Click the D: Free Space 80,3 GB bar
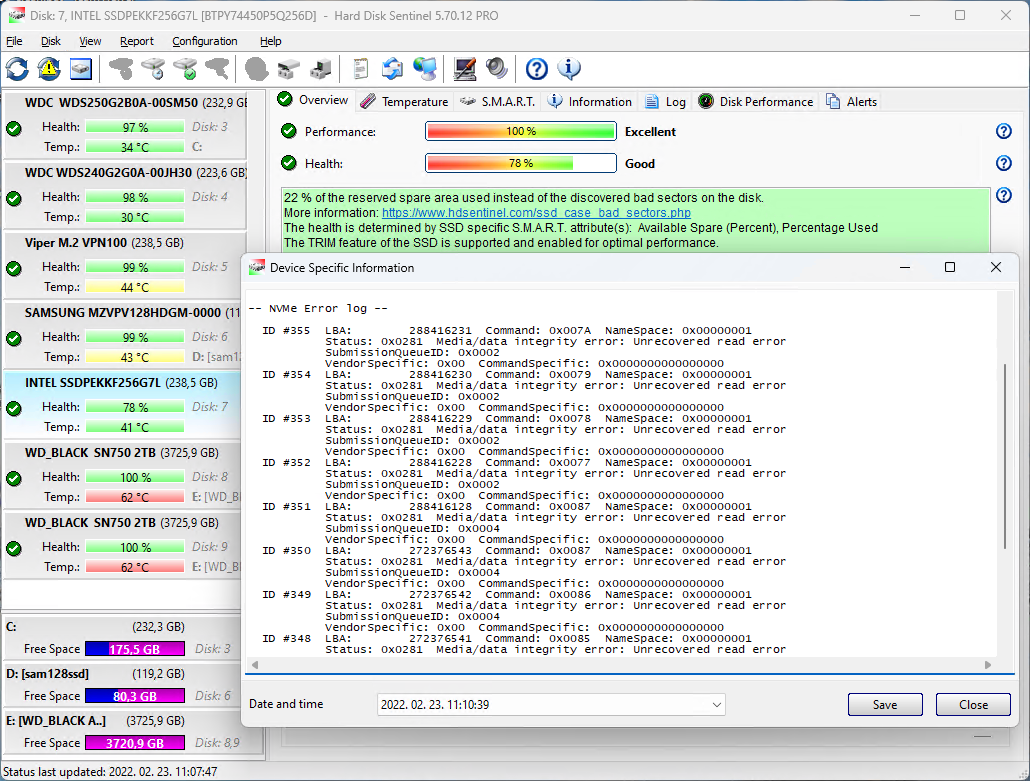This screenshot has height=781, width=1030. point(135,696)
